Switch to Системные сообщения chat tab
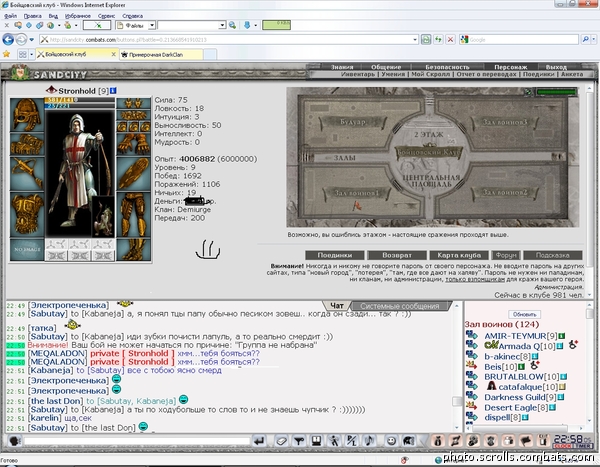The width and height of the screenshot is (600, 467). click(x=400, y=306)
